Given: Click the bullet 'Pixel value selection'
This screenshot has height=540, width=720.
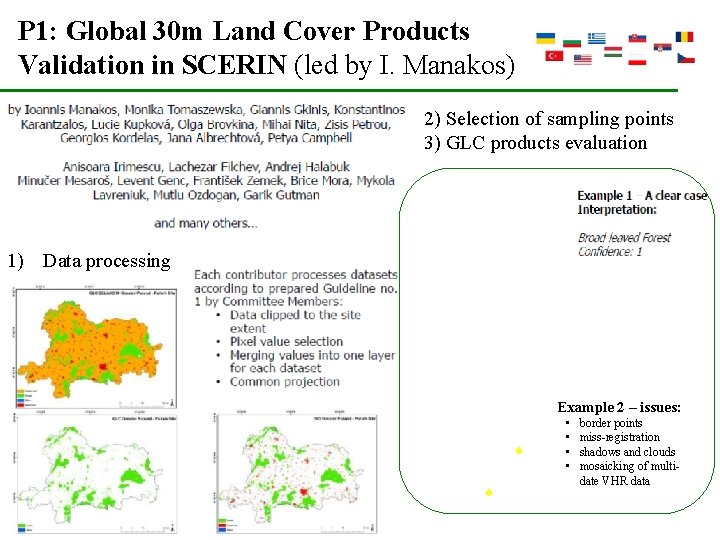Looking at the screenshot, I should 287,342.
